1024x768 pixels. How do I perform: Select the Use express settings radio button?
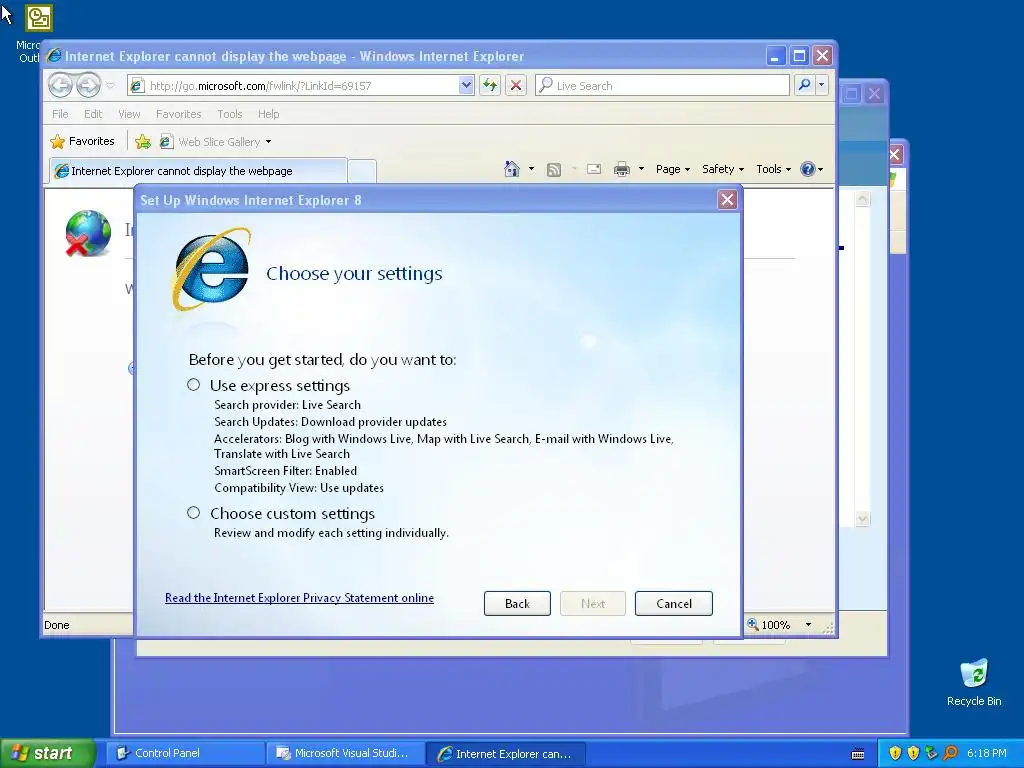193,385
